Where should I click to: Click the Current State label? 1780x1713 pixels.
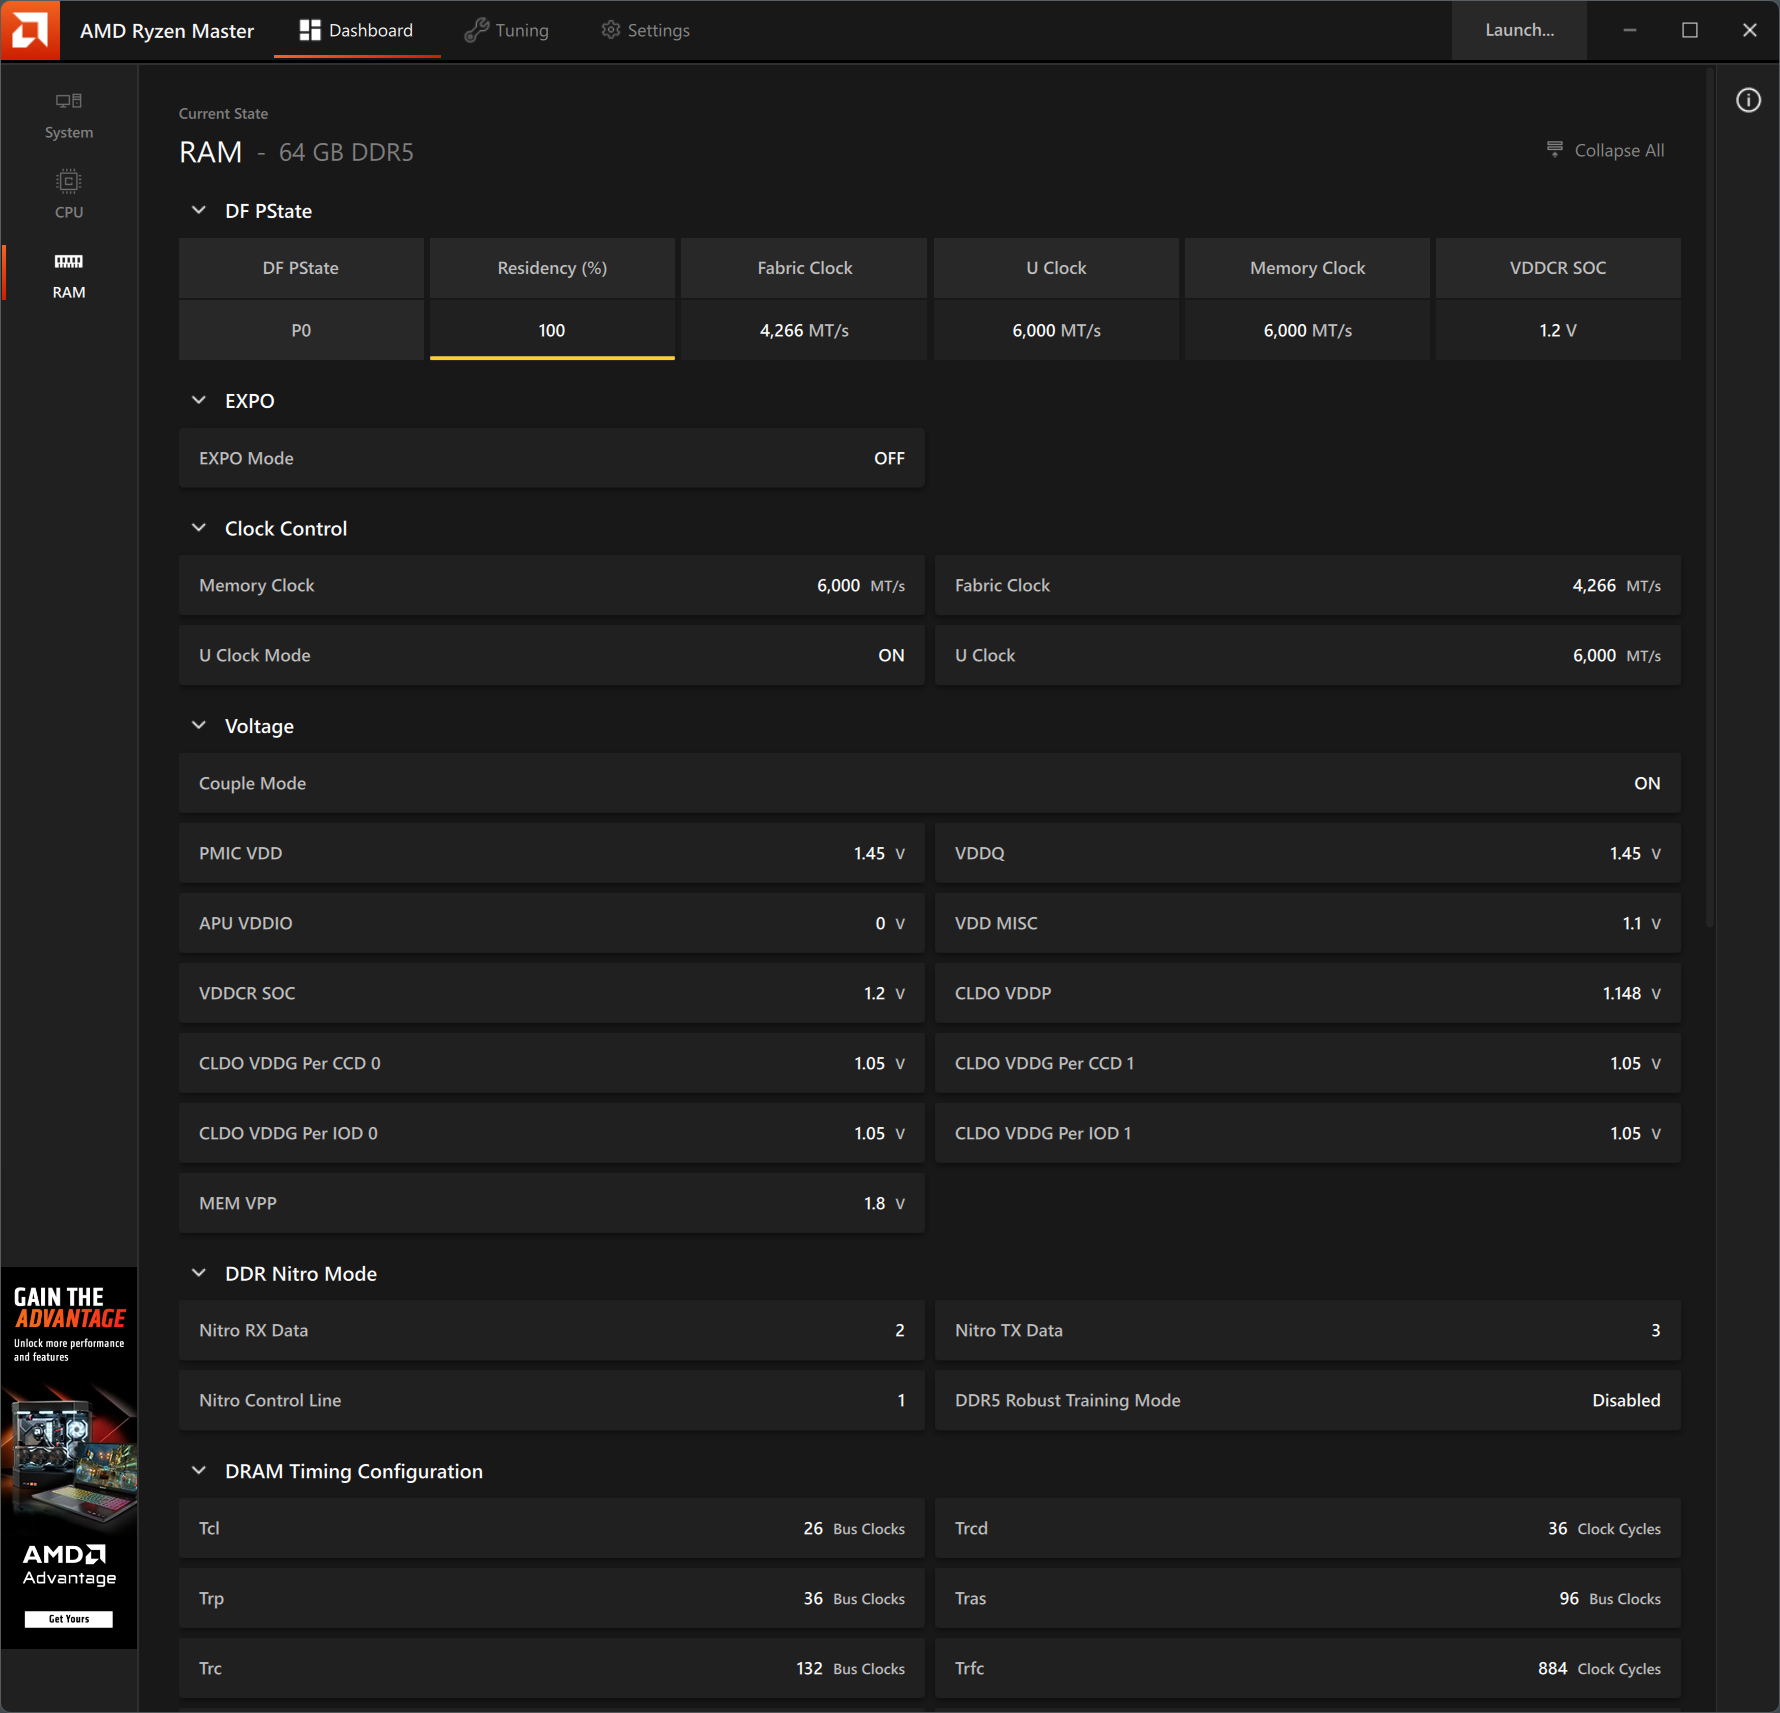(x=223, y=114)
